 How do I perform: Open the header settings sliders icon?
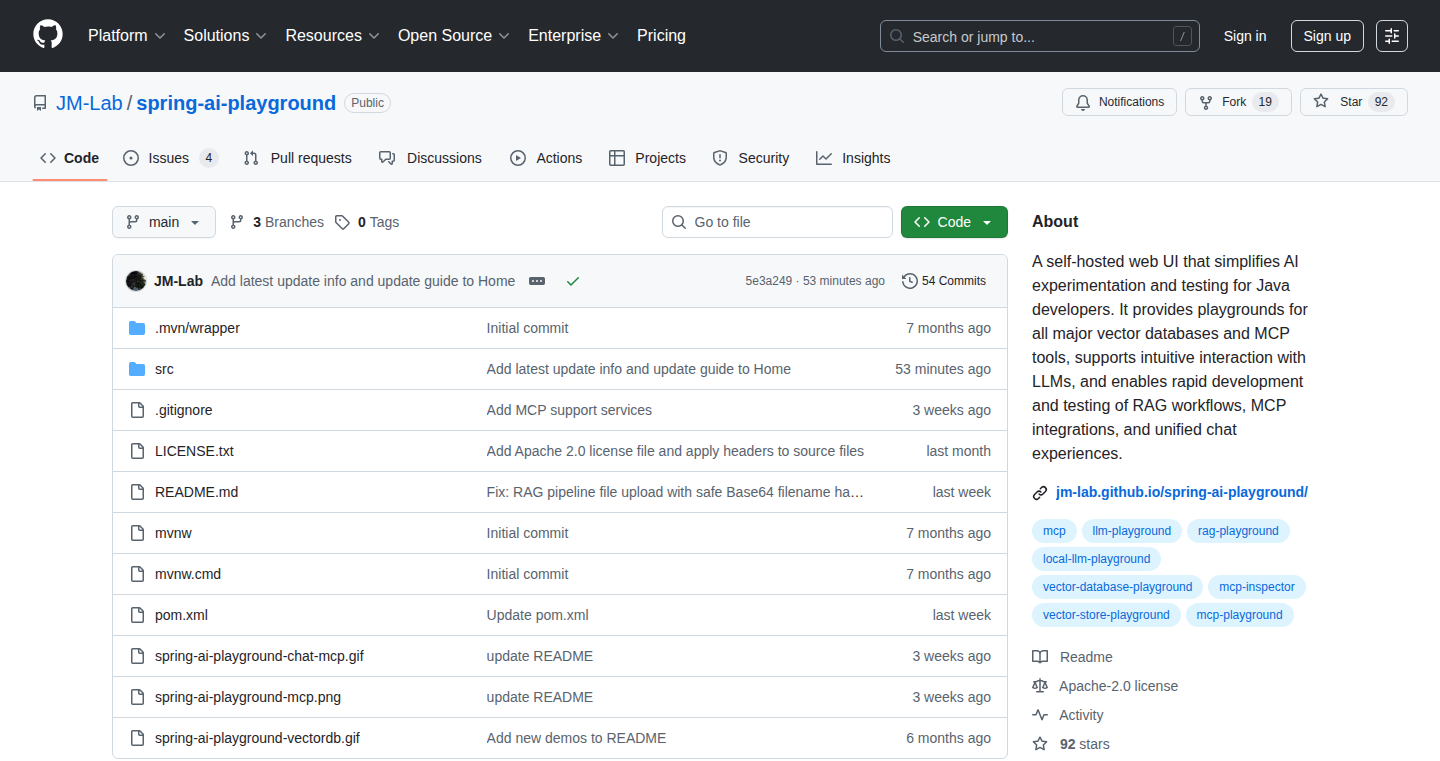pyautogui.click(x=1392, y=36)
